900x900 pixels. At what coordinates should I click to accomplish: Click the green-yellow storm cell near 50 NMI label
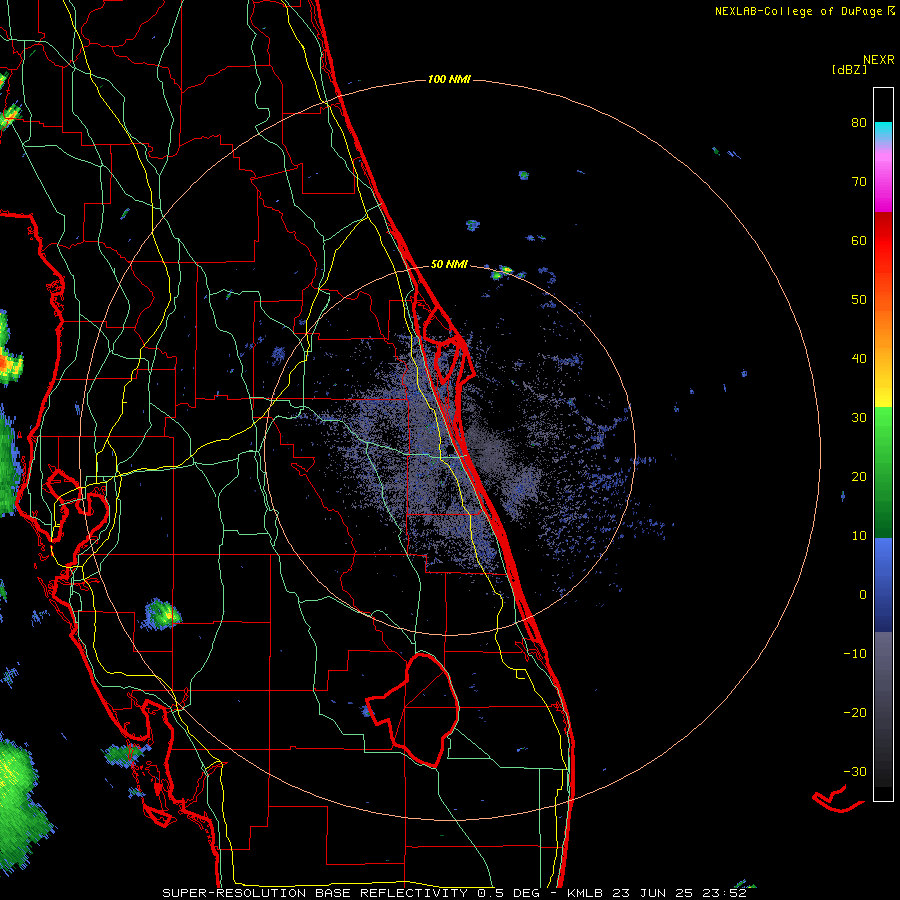502,272
